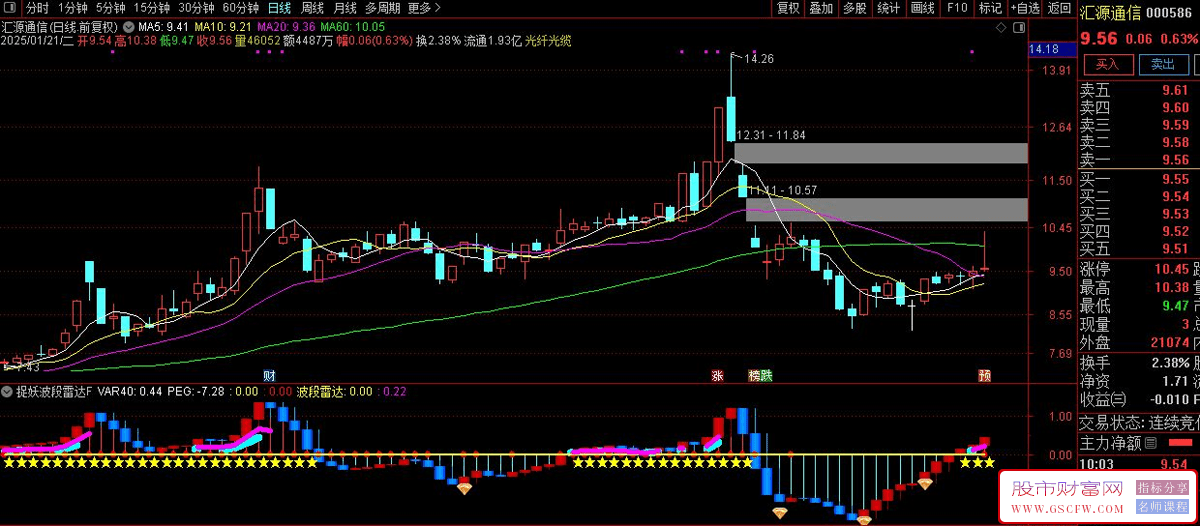This screenshot has height=526, width=1200.
Task: Click the 榜 marker on chart
Action: 754,376
